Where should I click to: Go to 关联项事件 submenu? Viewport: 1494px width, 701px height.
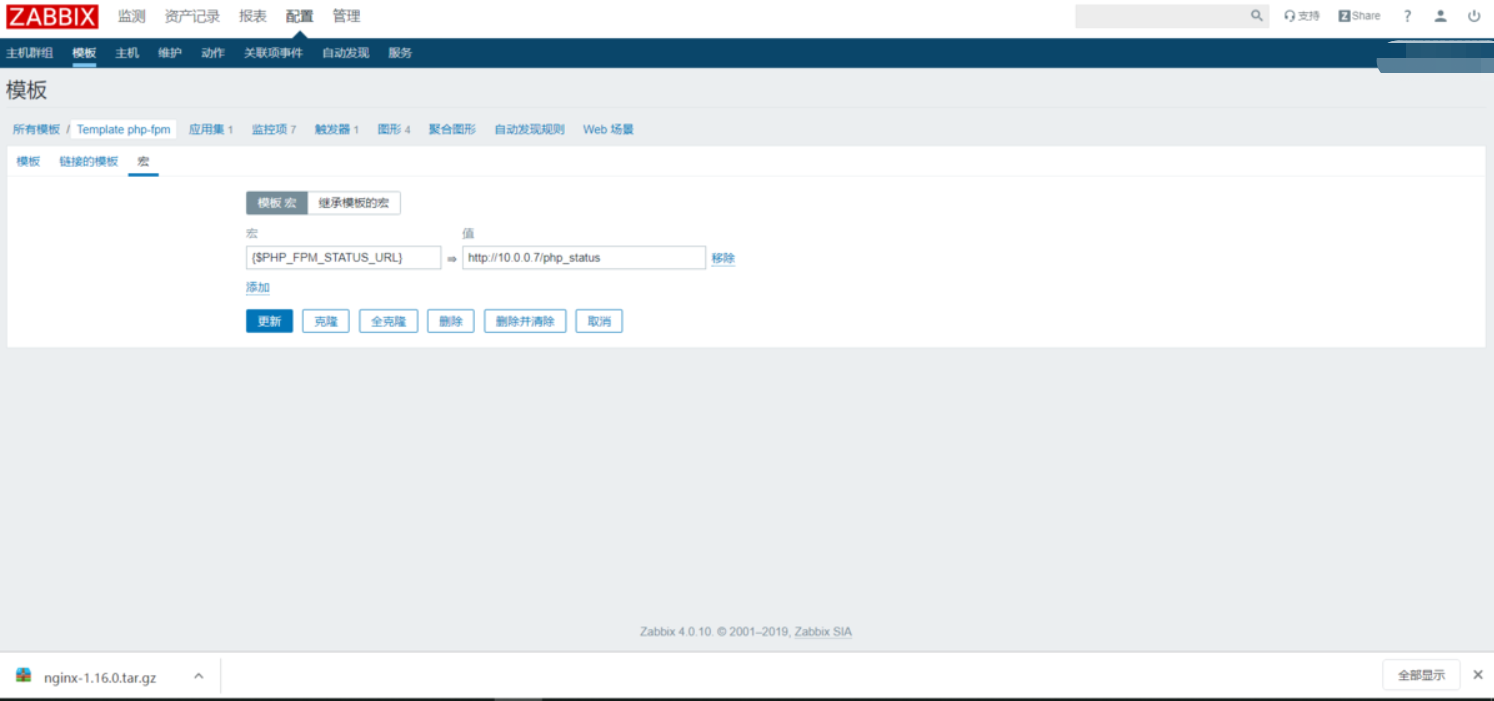(x=273, y=53)
